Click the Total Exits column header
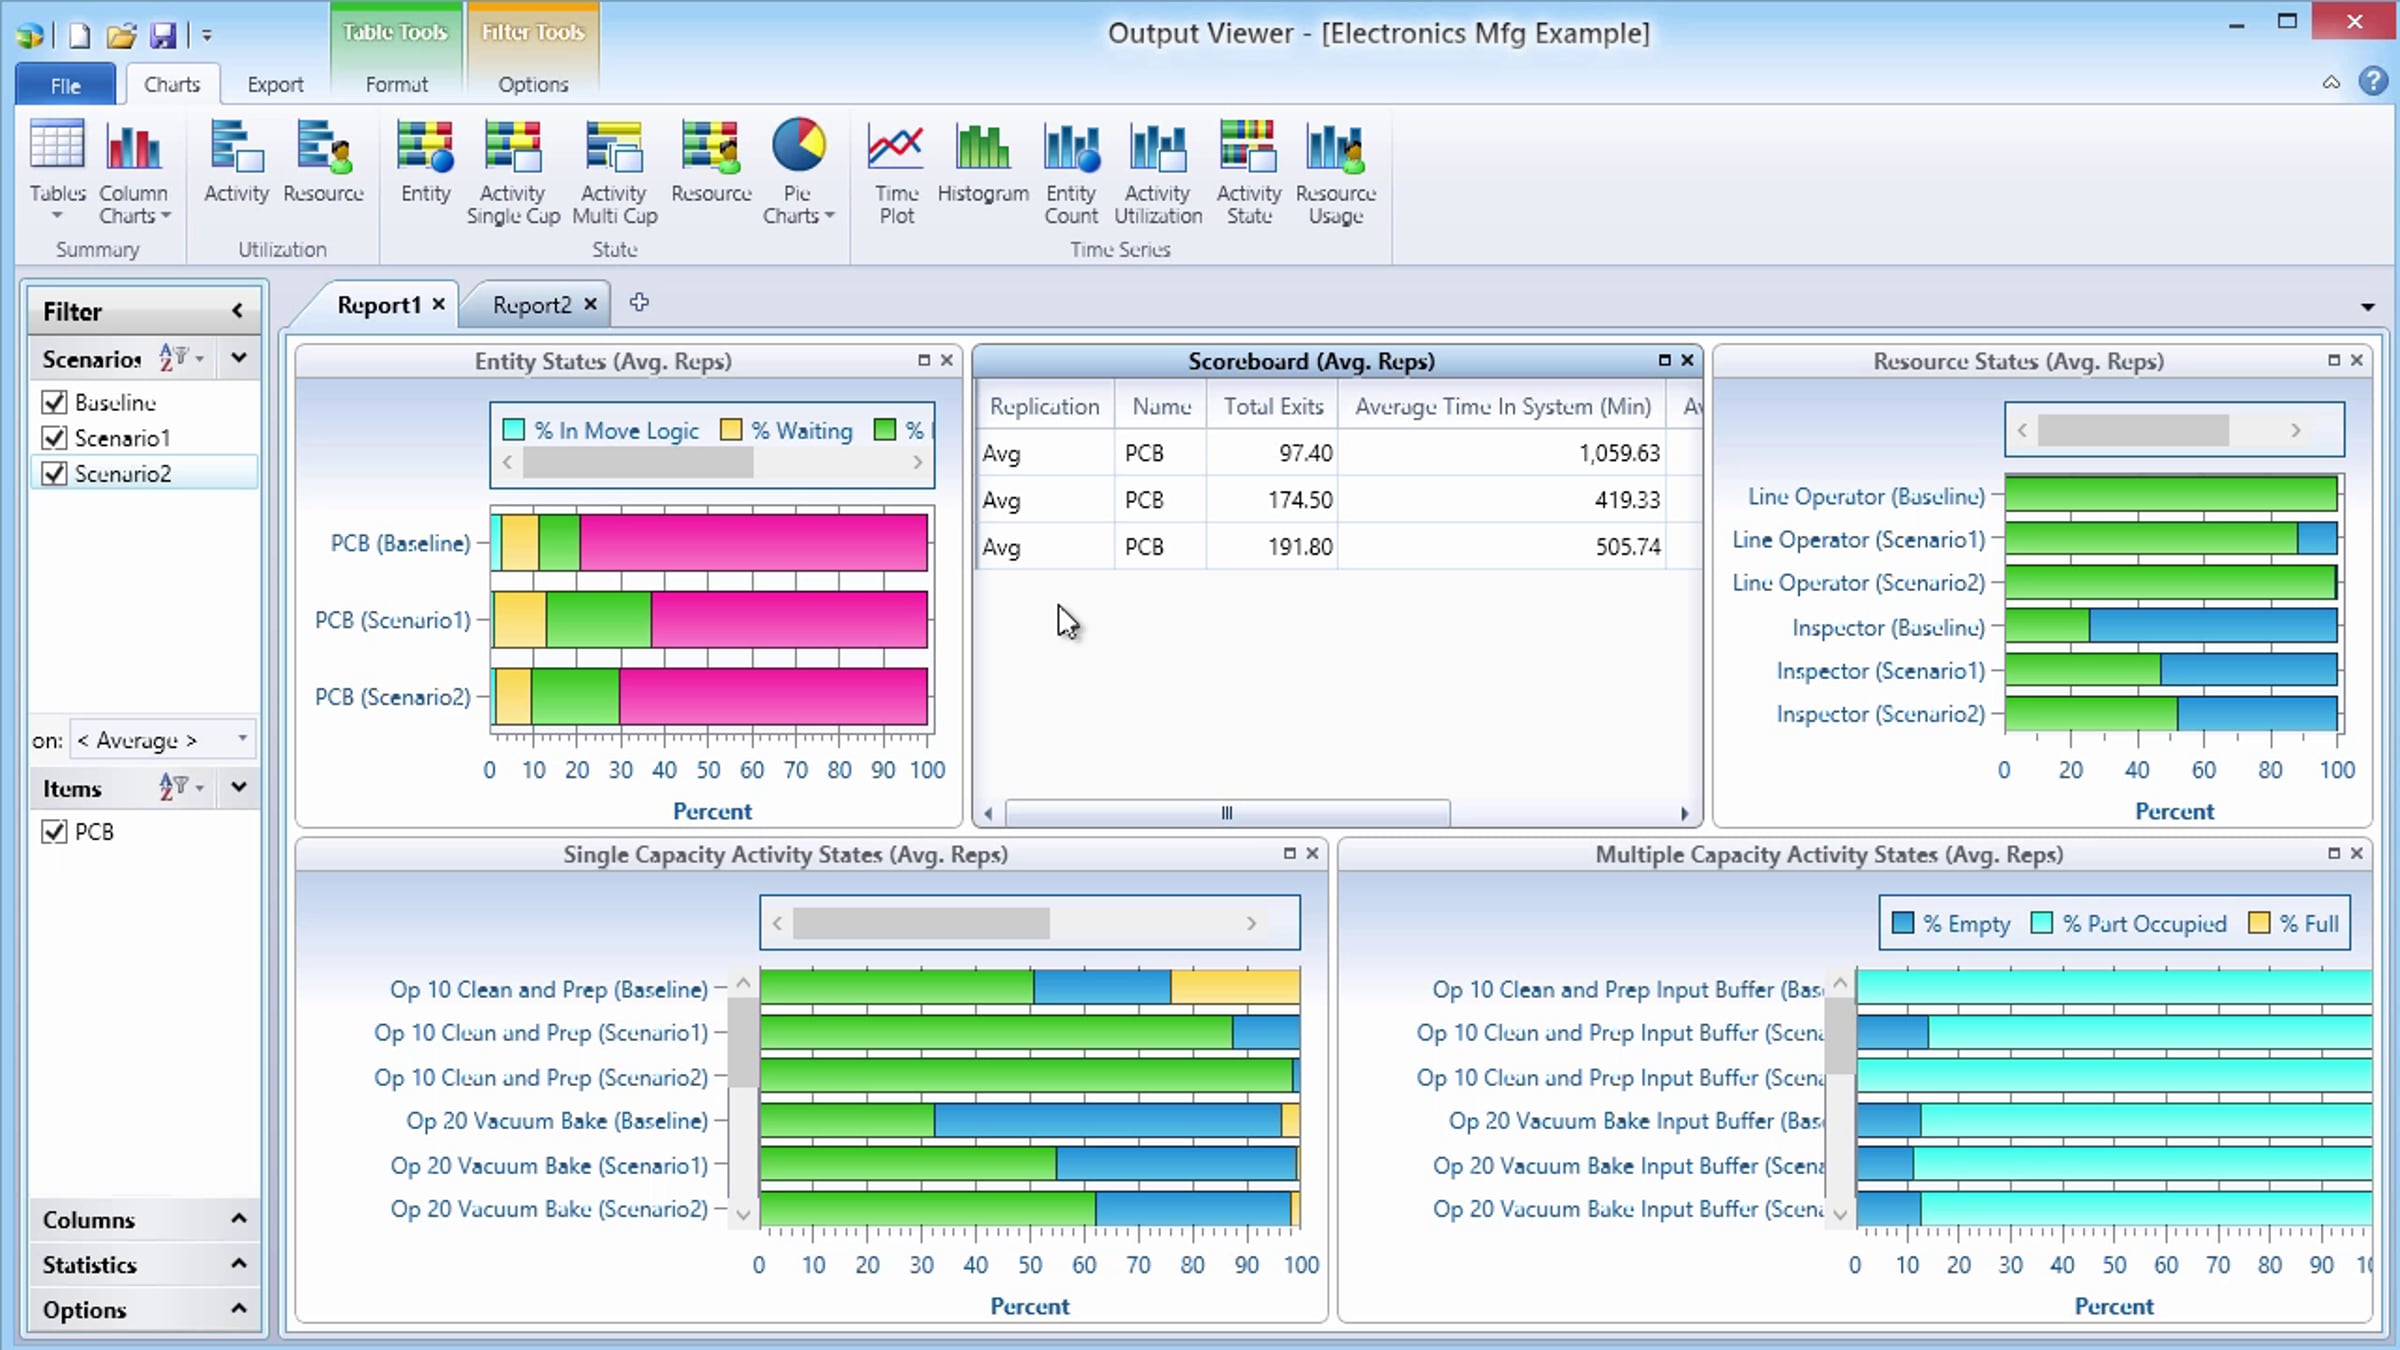The width and height of the screenshot is (2400, 1350). 1273,407
